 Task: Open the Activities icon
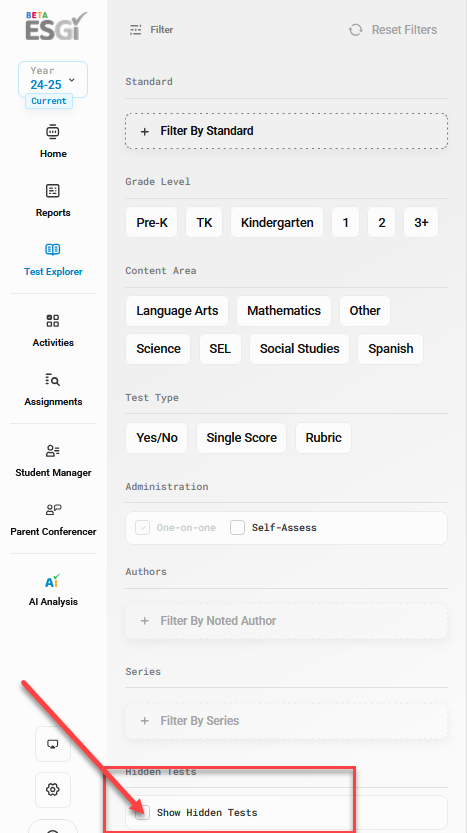(53, 320)
